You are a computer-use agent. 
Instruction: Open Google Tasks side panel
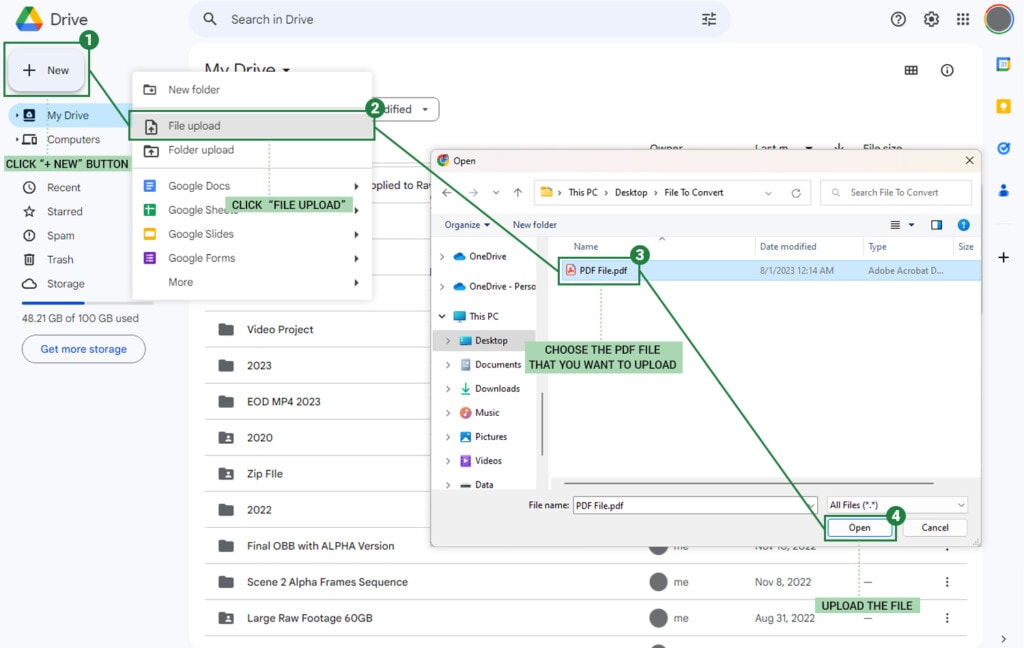1004,148
